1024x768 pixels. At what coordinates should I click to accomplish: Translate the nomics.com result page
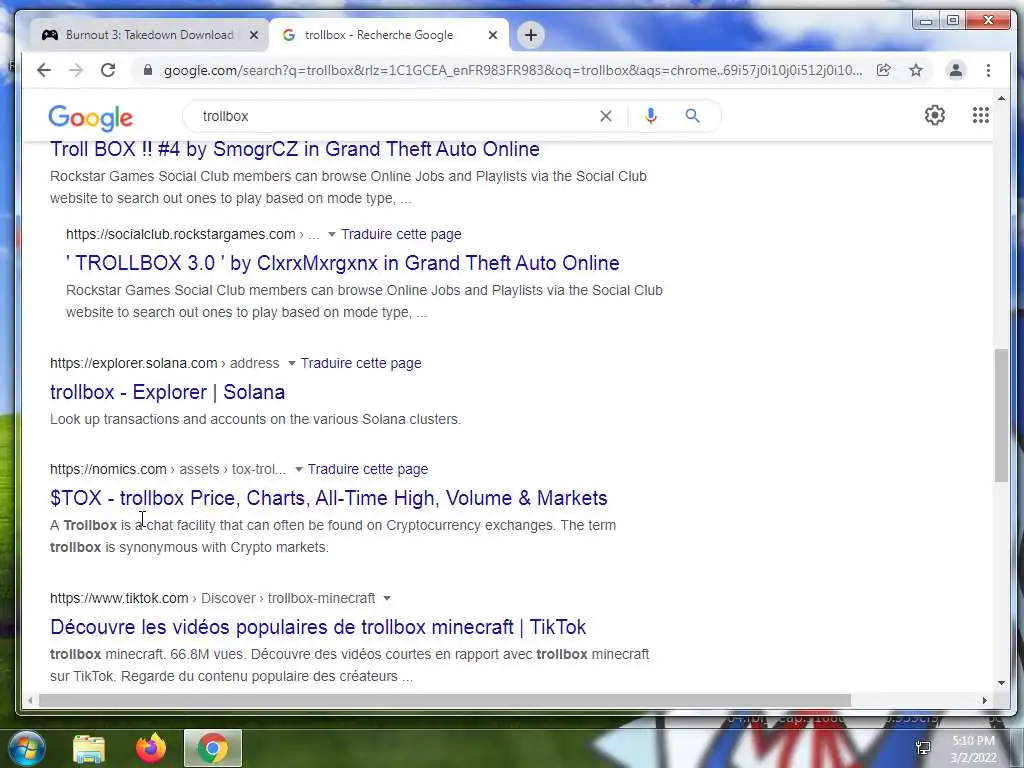tap(368, 469)
